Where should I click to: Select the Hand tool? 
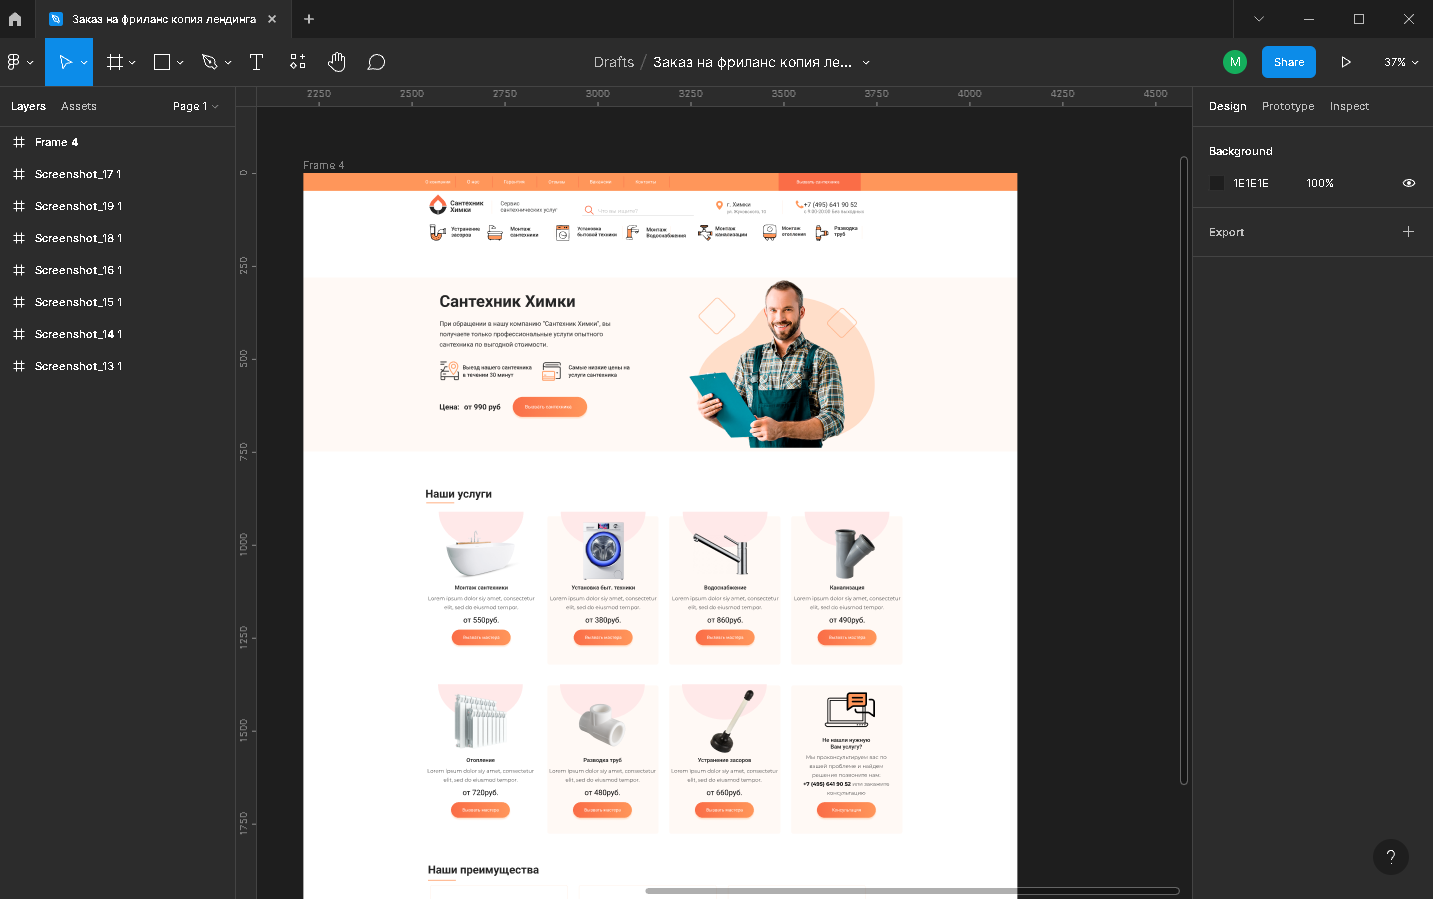pyautogui.click(x=337, y=62)
